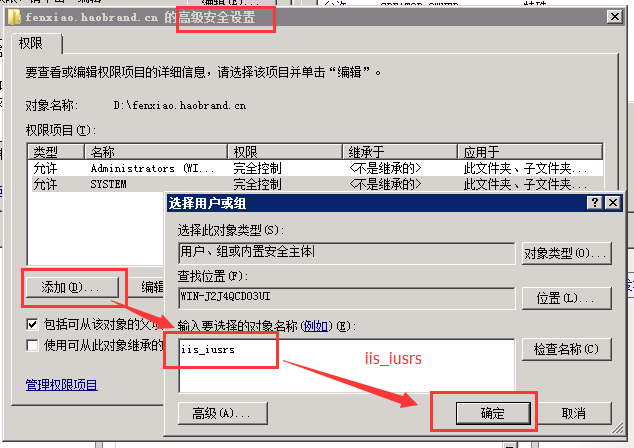Click <不是继承的> in the Administrators row
The image size is (634, 448).
pos(385,168)
